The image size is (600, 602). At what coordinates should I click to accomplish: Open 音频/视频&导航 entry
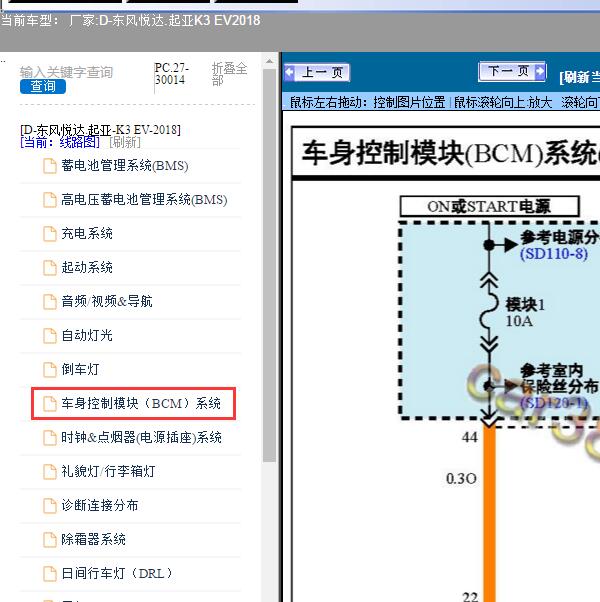tap(107, 301)
